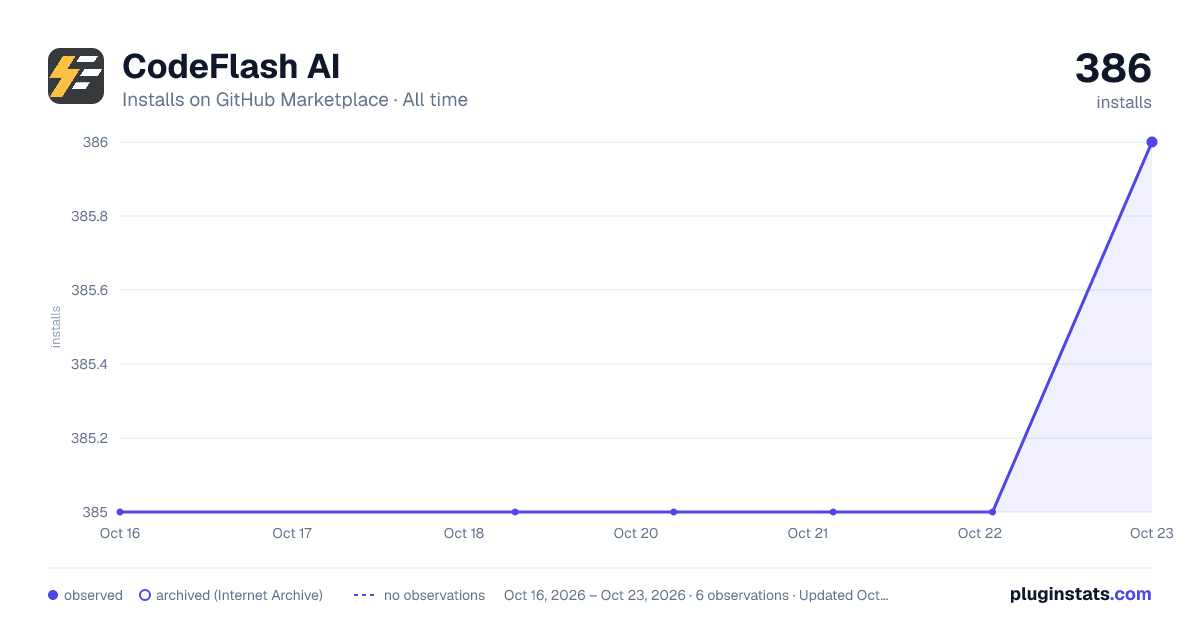The height and width of the screenshot is (630, 1200).
Task: Click the x-axis label Oct 20
Action: [x=636, y=533]
